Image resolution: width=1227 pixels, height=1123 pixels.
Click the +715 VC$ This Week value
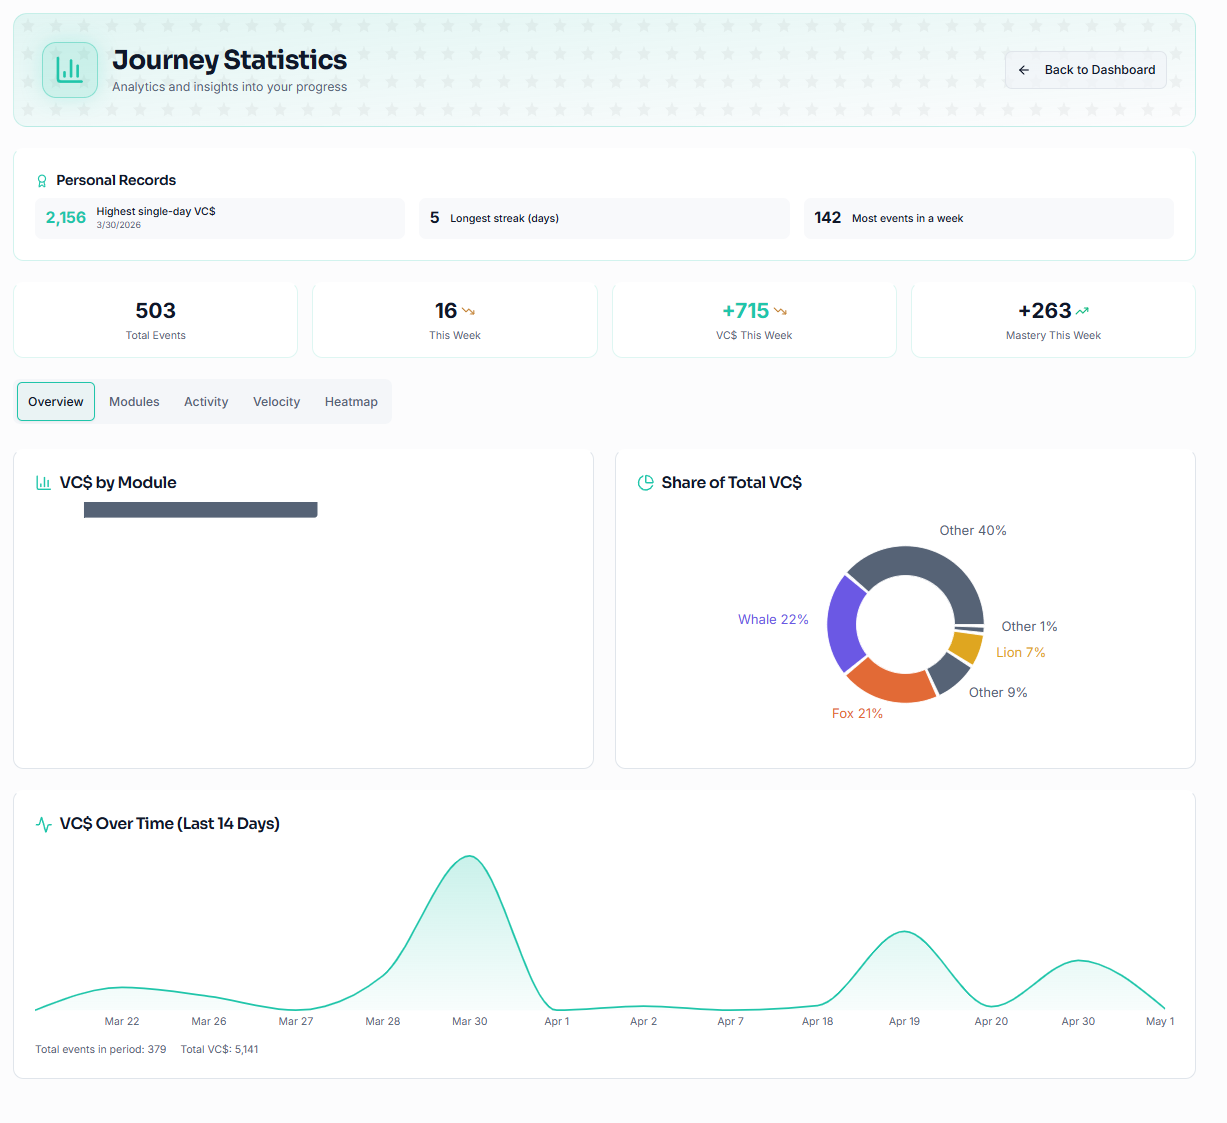(746, 311)
